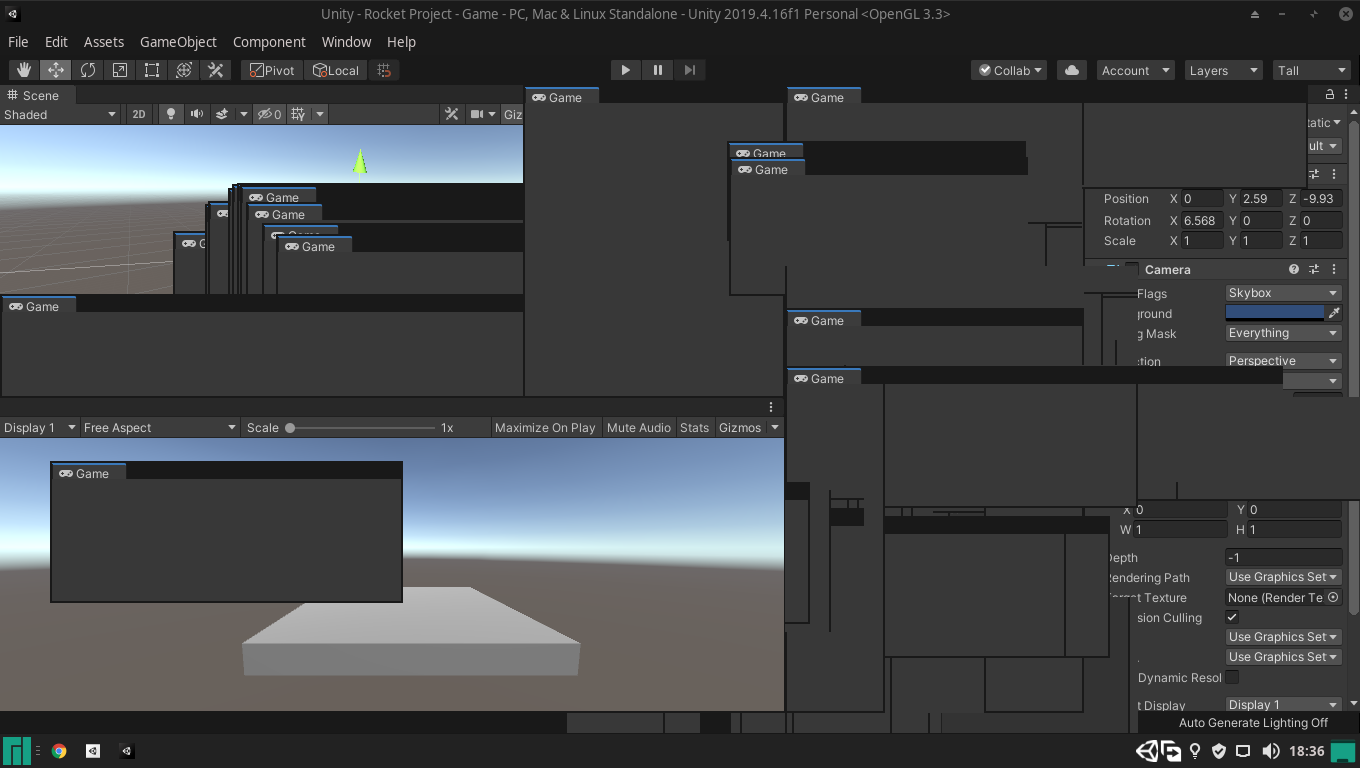Open the Edit menu

tap(56, 42)
